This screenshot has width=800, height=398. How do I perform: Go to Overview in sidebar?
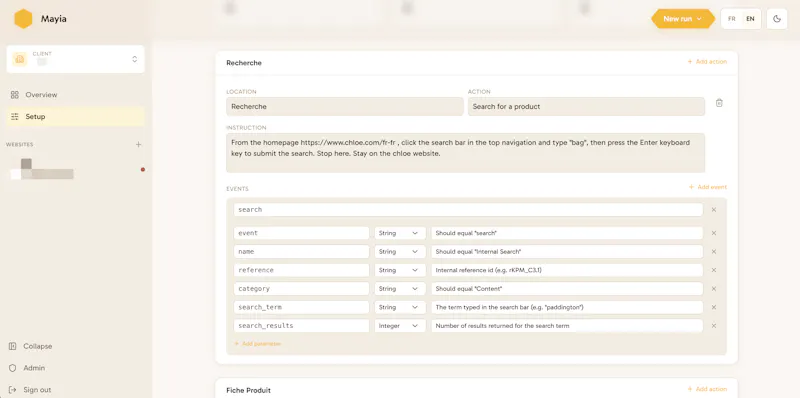click(x=76, y=95)
